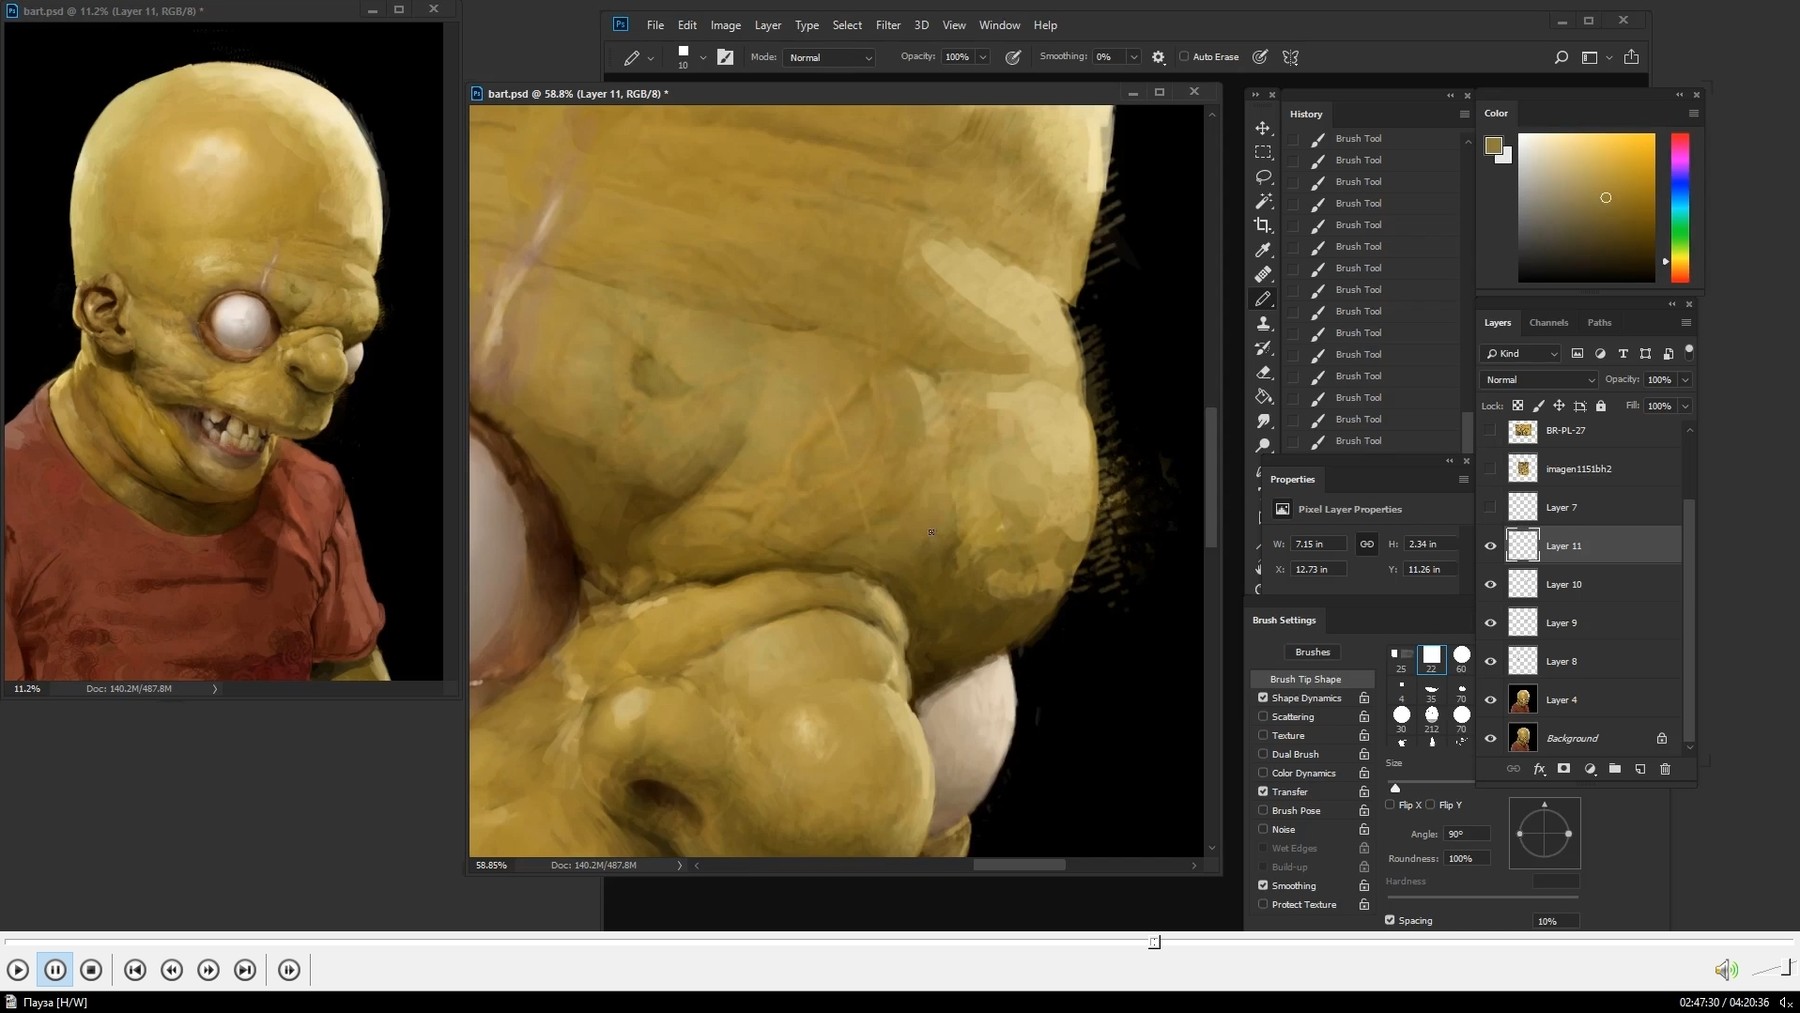The height and width of the screenshot is (1013, 1800).
Task: Open Smoothing percentage dropdown arrow
Action: coord(1133,57)
